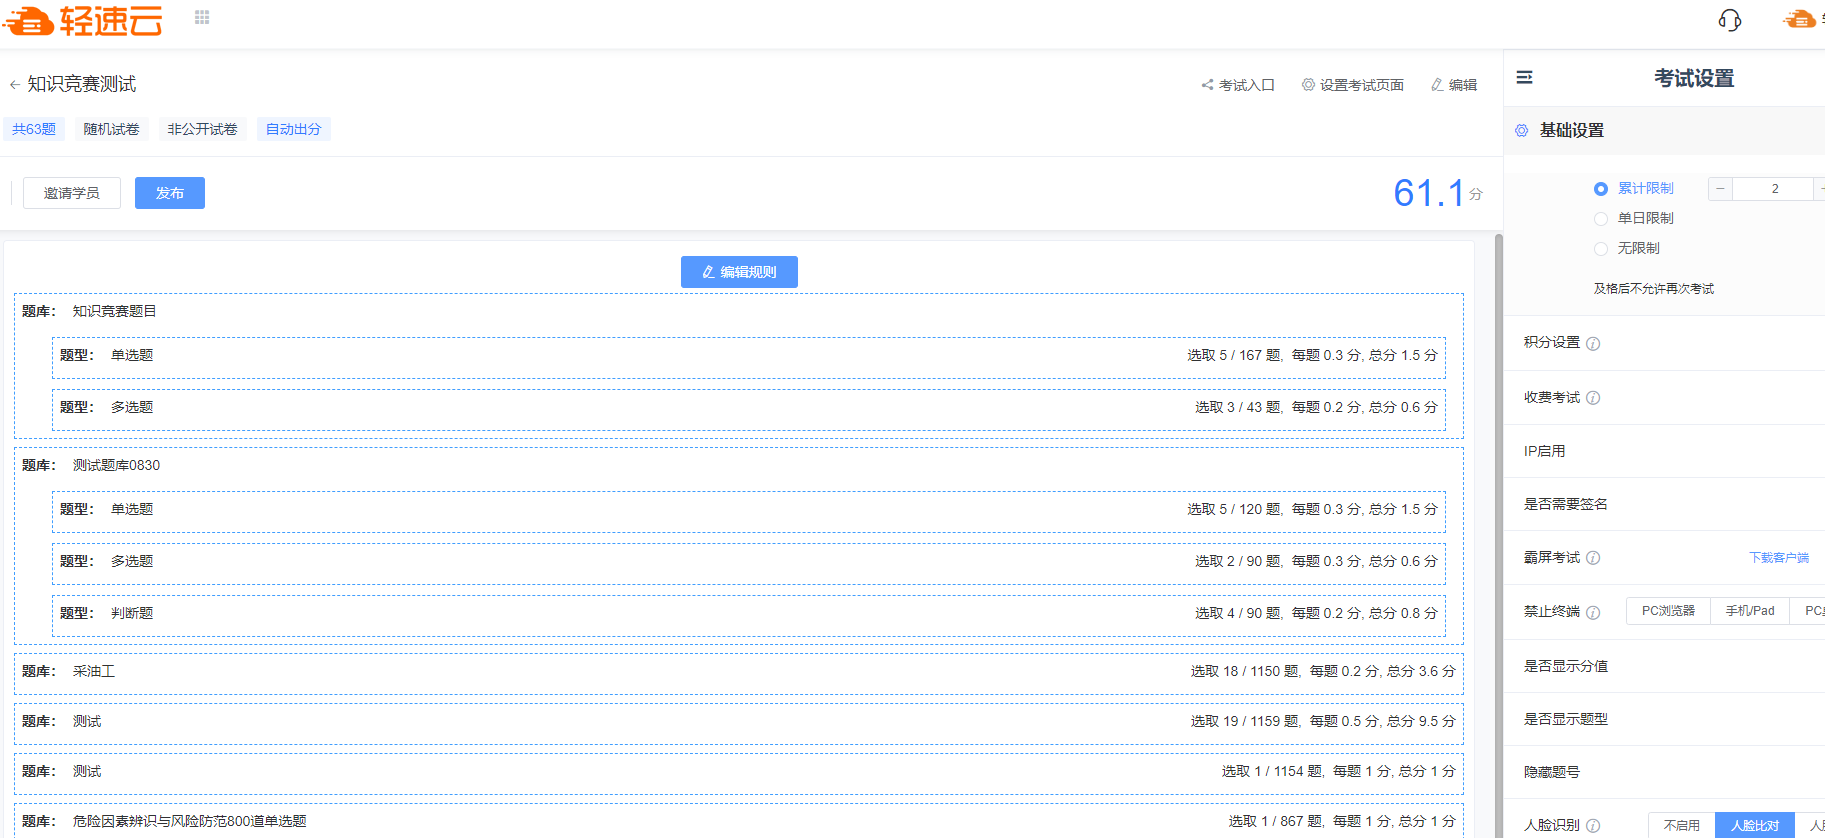The width and height of the screenshot is (1825, 838).
Task: Select the 单日限制 radio option
Action: click(x=1601, y=219)
